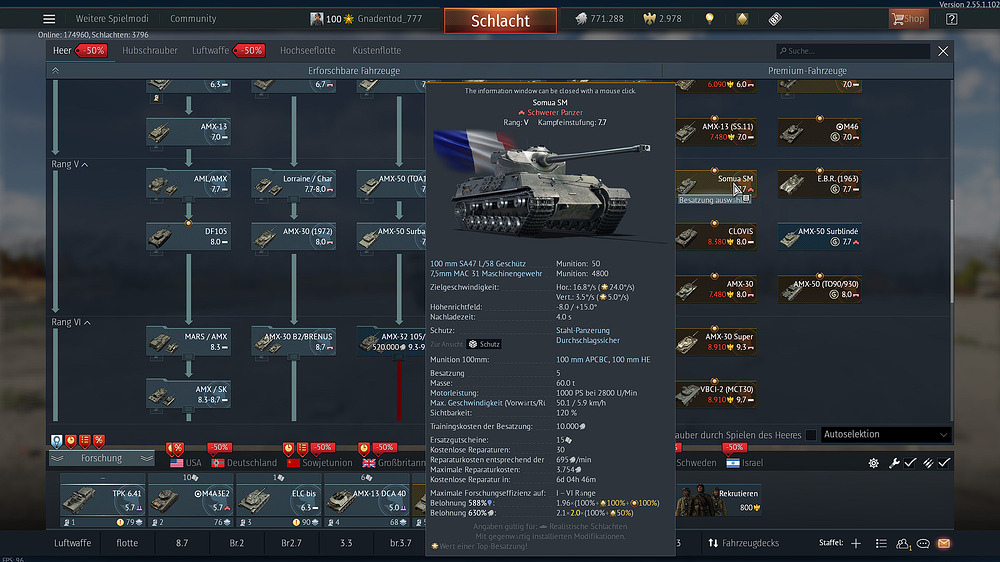1000x562 pixels.
Task: Switch to the Hubschrauber tab
Action: pos(150,50)
